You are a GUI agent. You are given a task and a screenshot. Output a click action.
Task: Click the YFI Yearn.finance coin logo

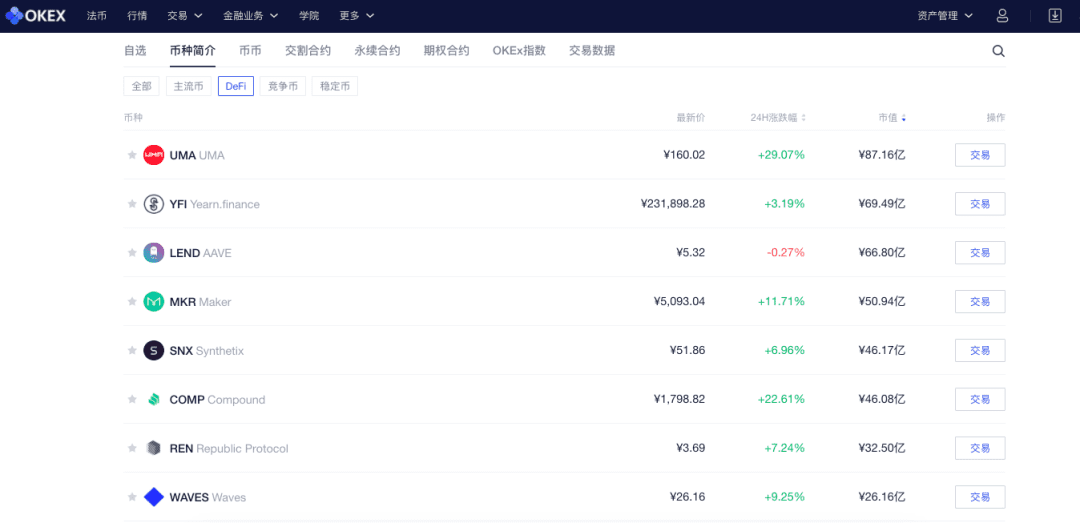click(x=154, y=204)
